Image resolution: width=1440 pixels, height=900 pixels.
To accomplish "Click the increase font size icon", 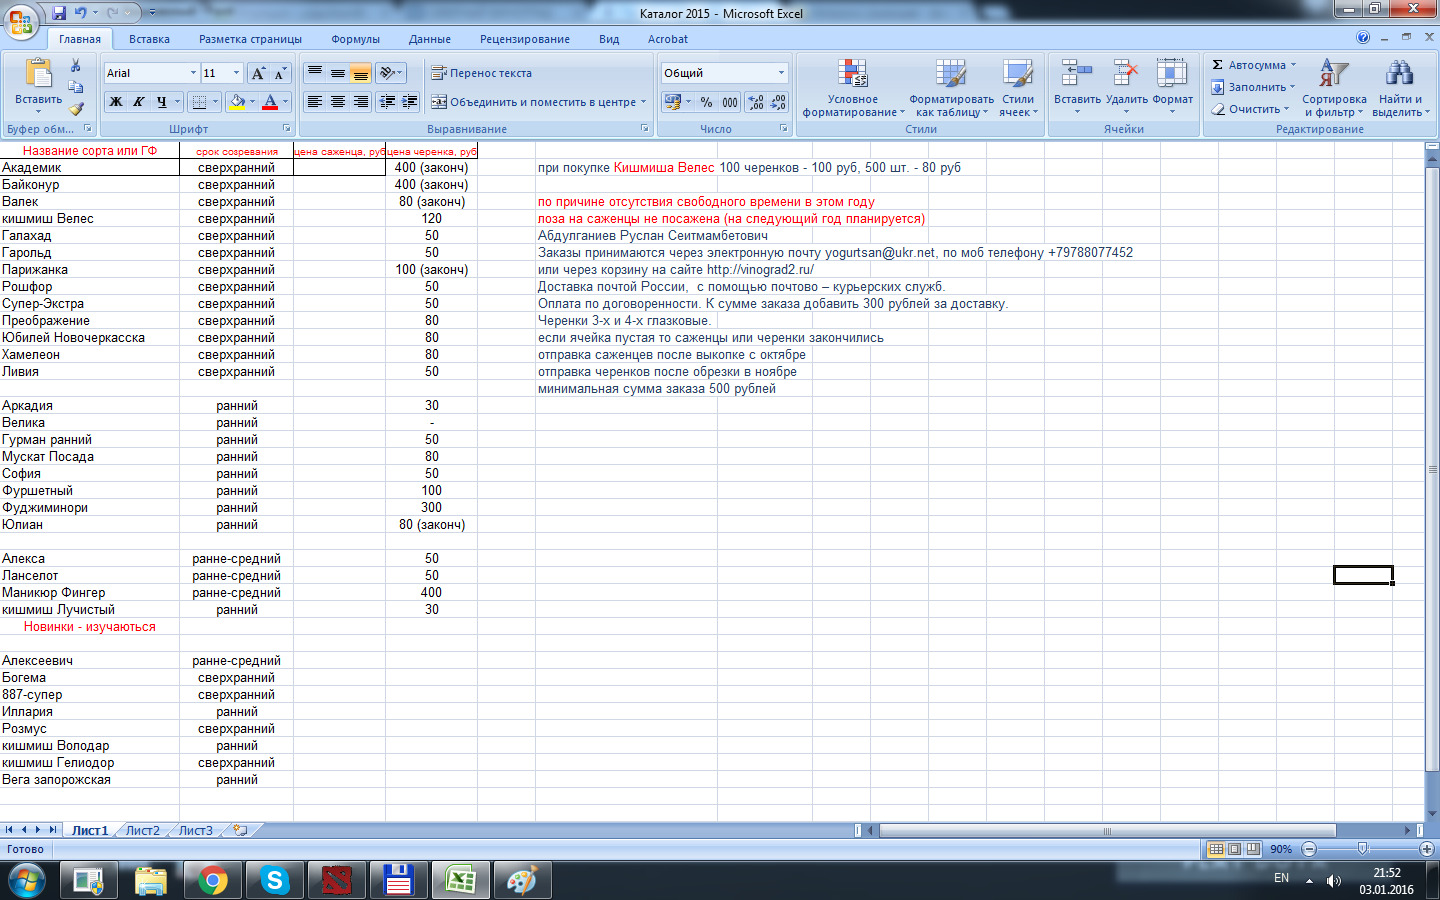I will 258,73.
